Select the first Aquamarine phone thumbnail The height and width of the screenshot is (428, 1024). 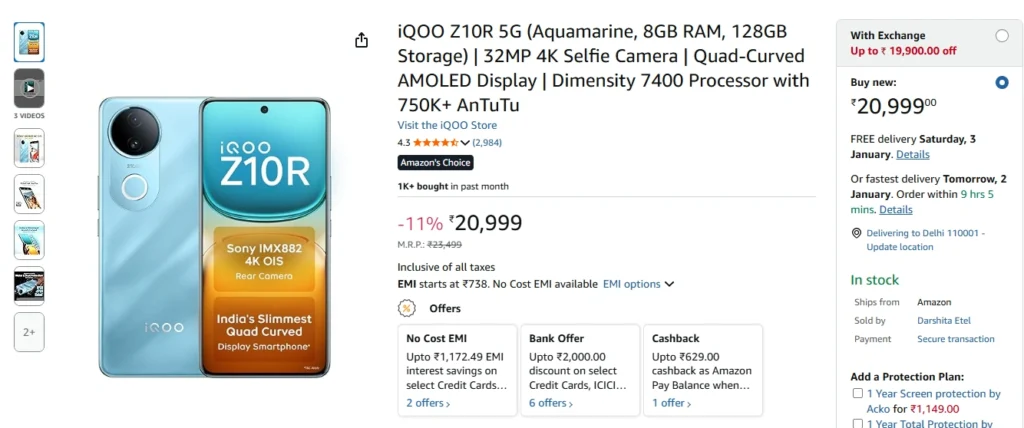pos(29,42)
